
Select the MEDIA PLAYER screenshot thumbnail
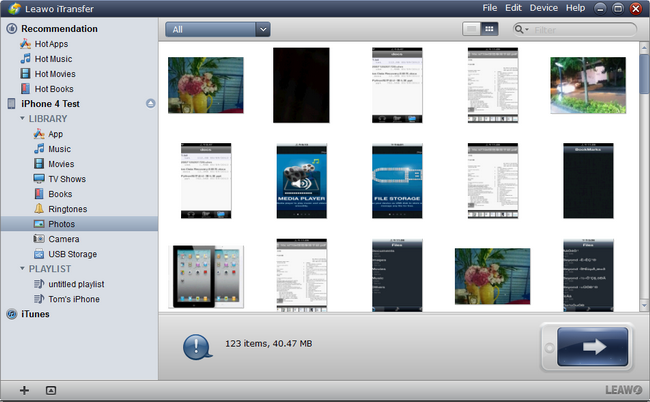click(x=301, y=181)
